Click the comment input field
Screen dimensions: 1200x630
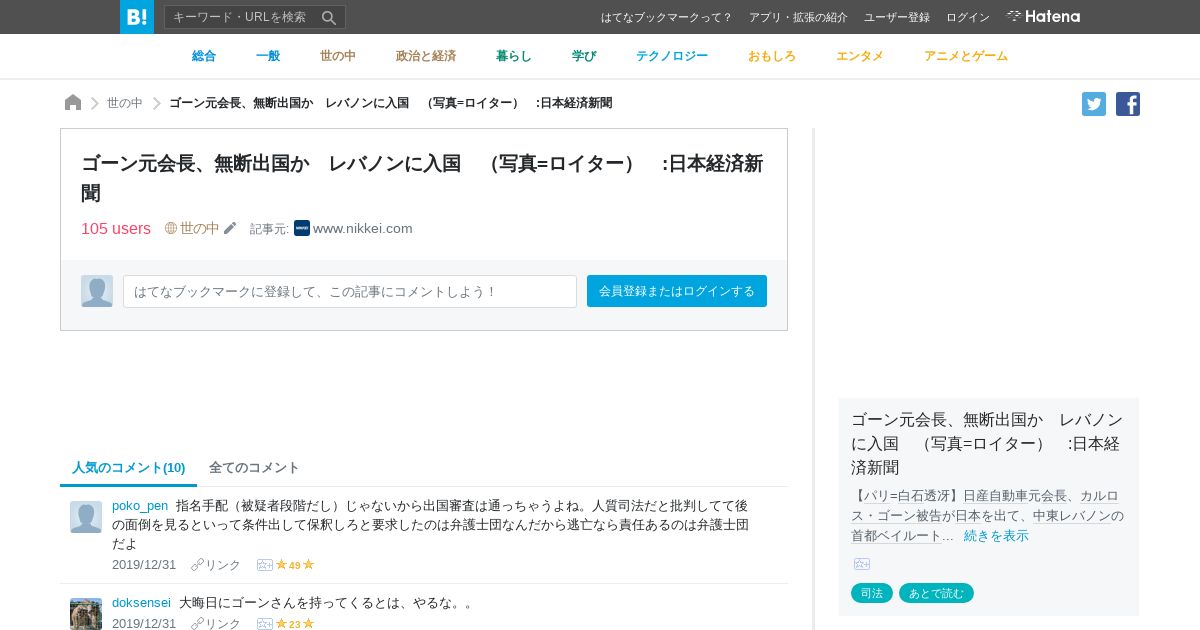coord(350,291)
